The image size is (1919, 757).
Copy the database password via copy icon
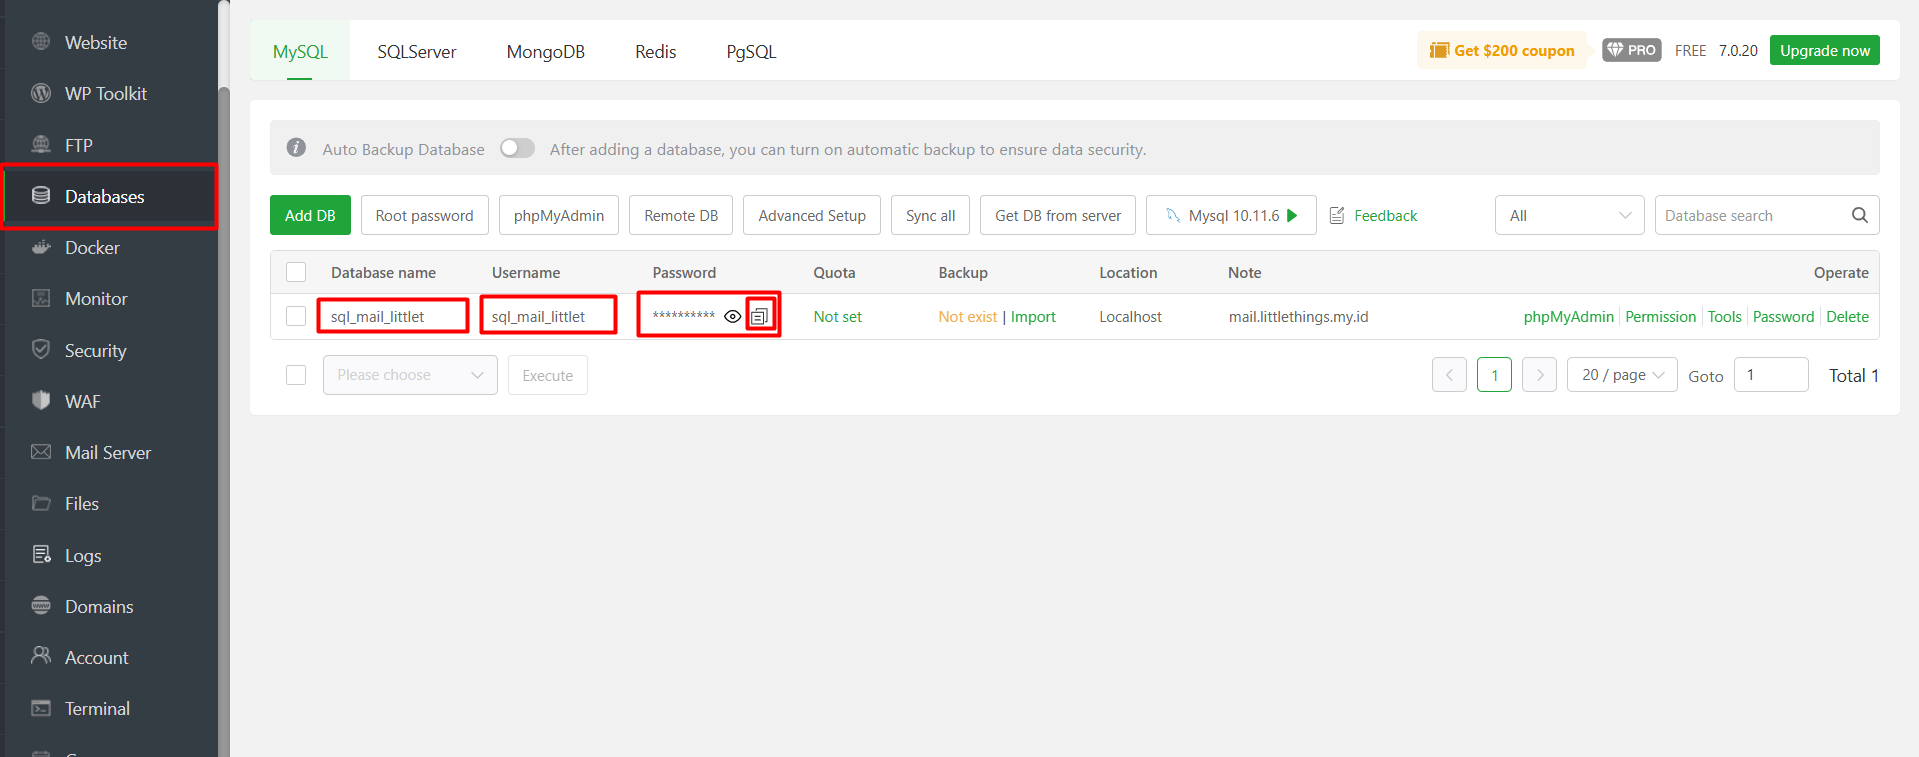[x=760, y=316]
